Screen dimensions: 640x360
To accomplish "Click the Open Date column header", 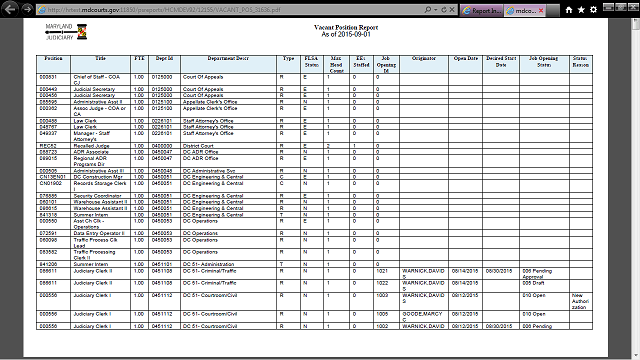I will 465,64.
